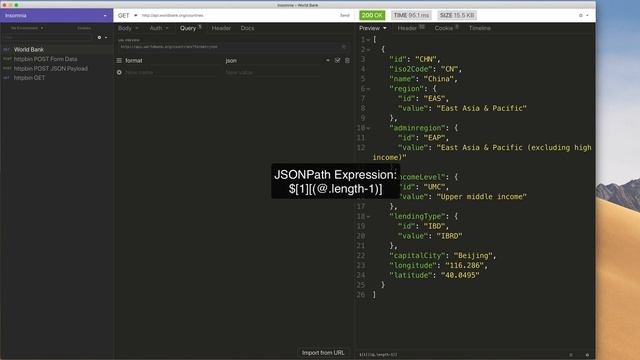Screen dimensions: 640x360
Task: Click the "40.0495" latitude value
Action: click(x=460, y=275)
